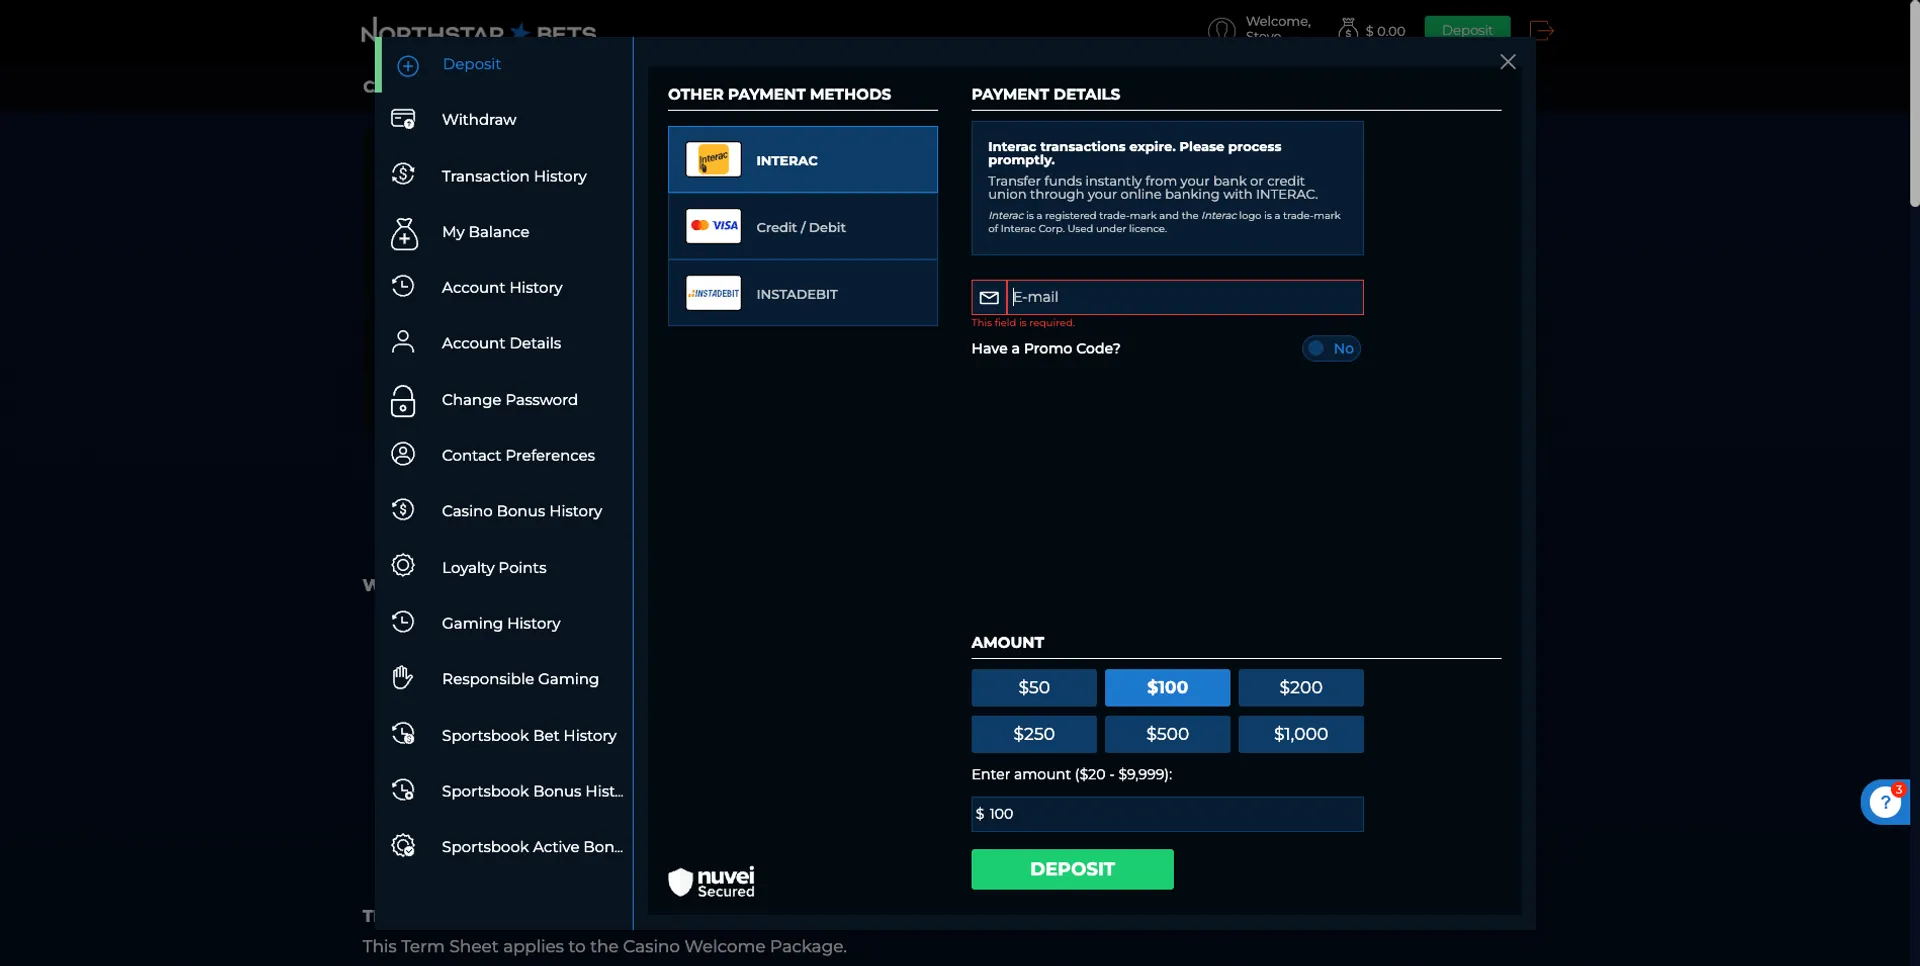The height and width of the screenshot is (966, 1920).
Task: Click the Change Password lock icon
Action: (403, 401)
